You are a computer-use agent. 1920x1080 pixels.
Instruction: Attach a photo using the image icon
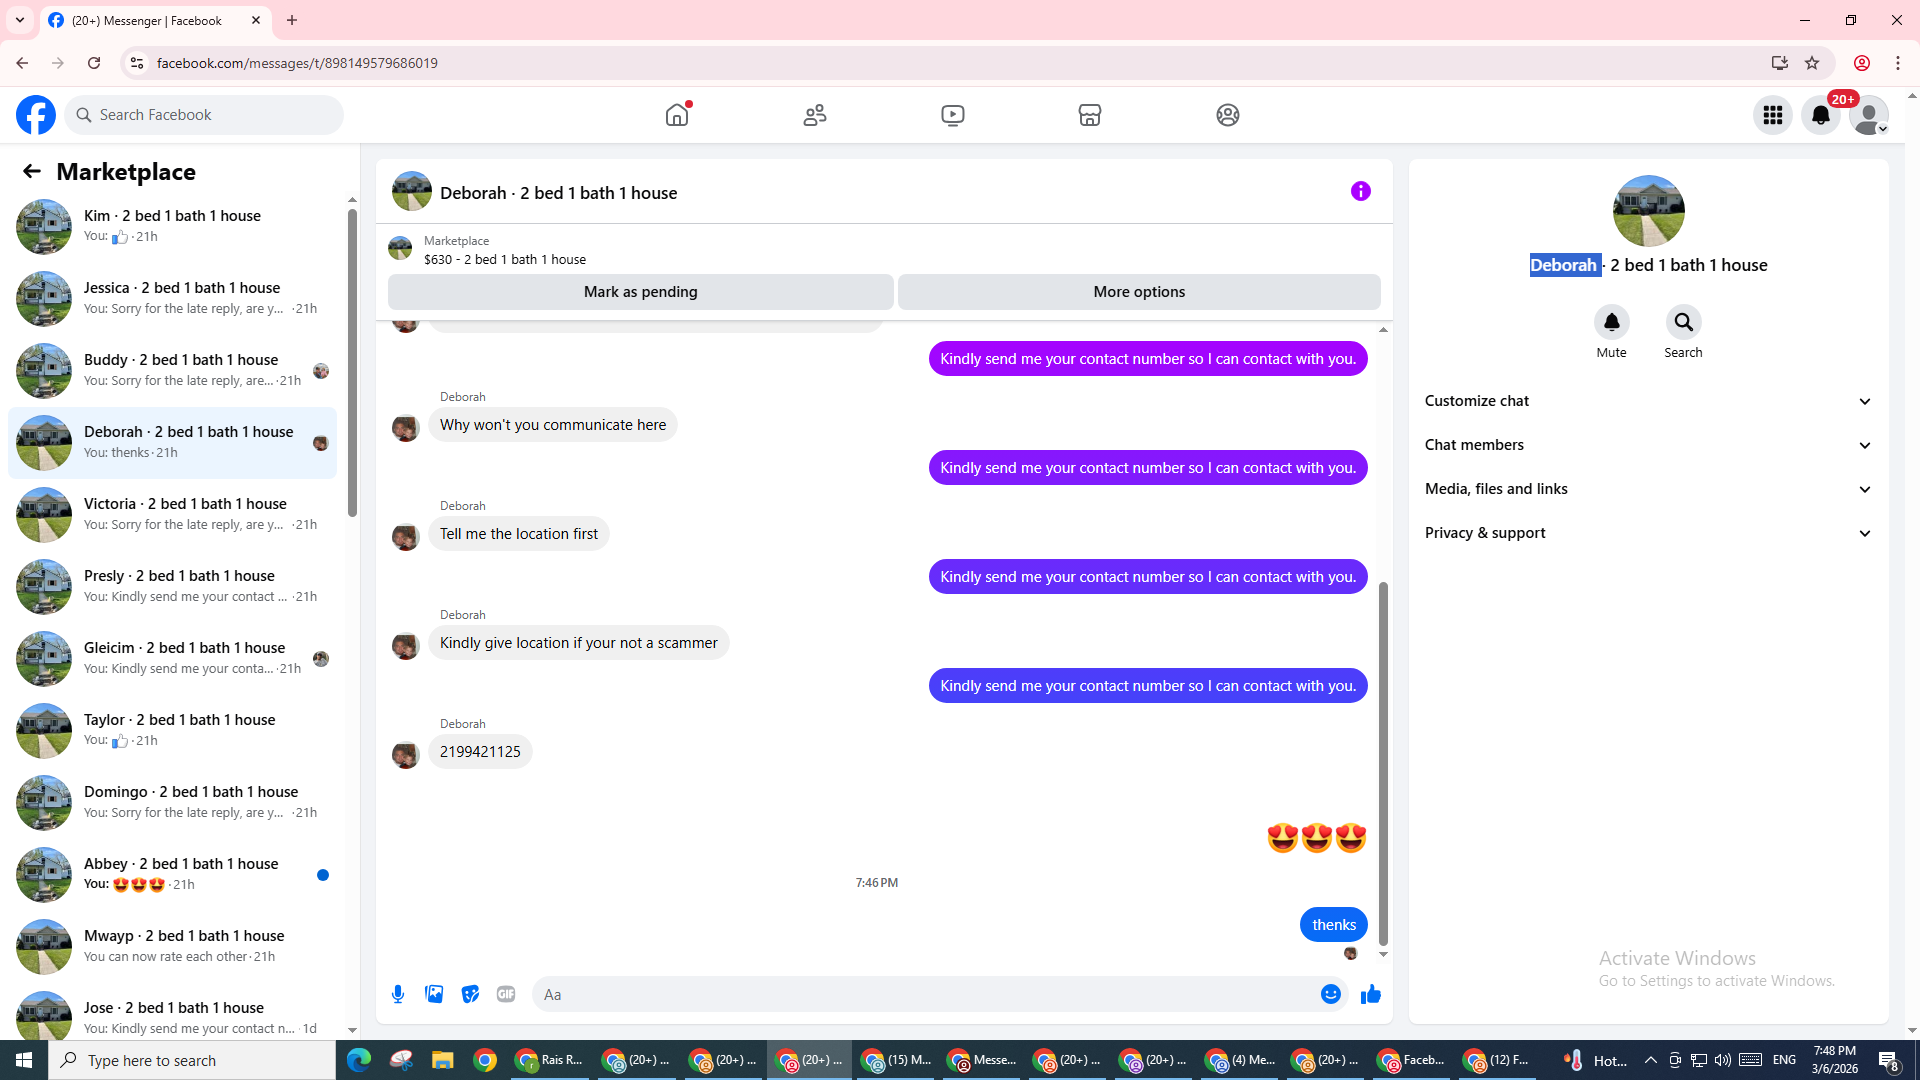coord(434,994)
